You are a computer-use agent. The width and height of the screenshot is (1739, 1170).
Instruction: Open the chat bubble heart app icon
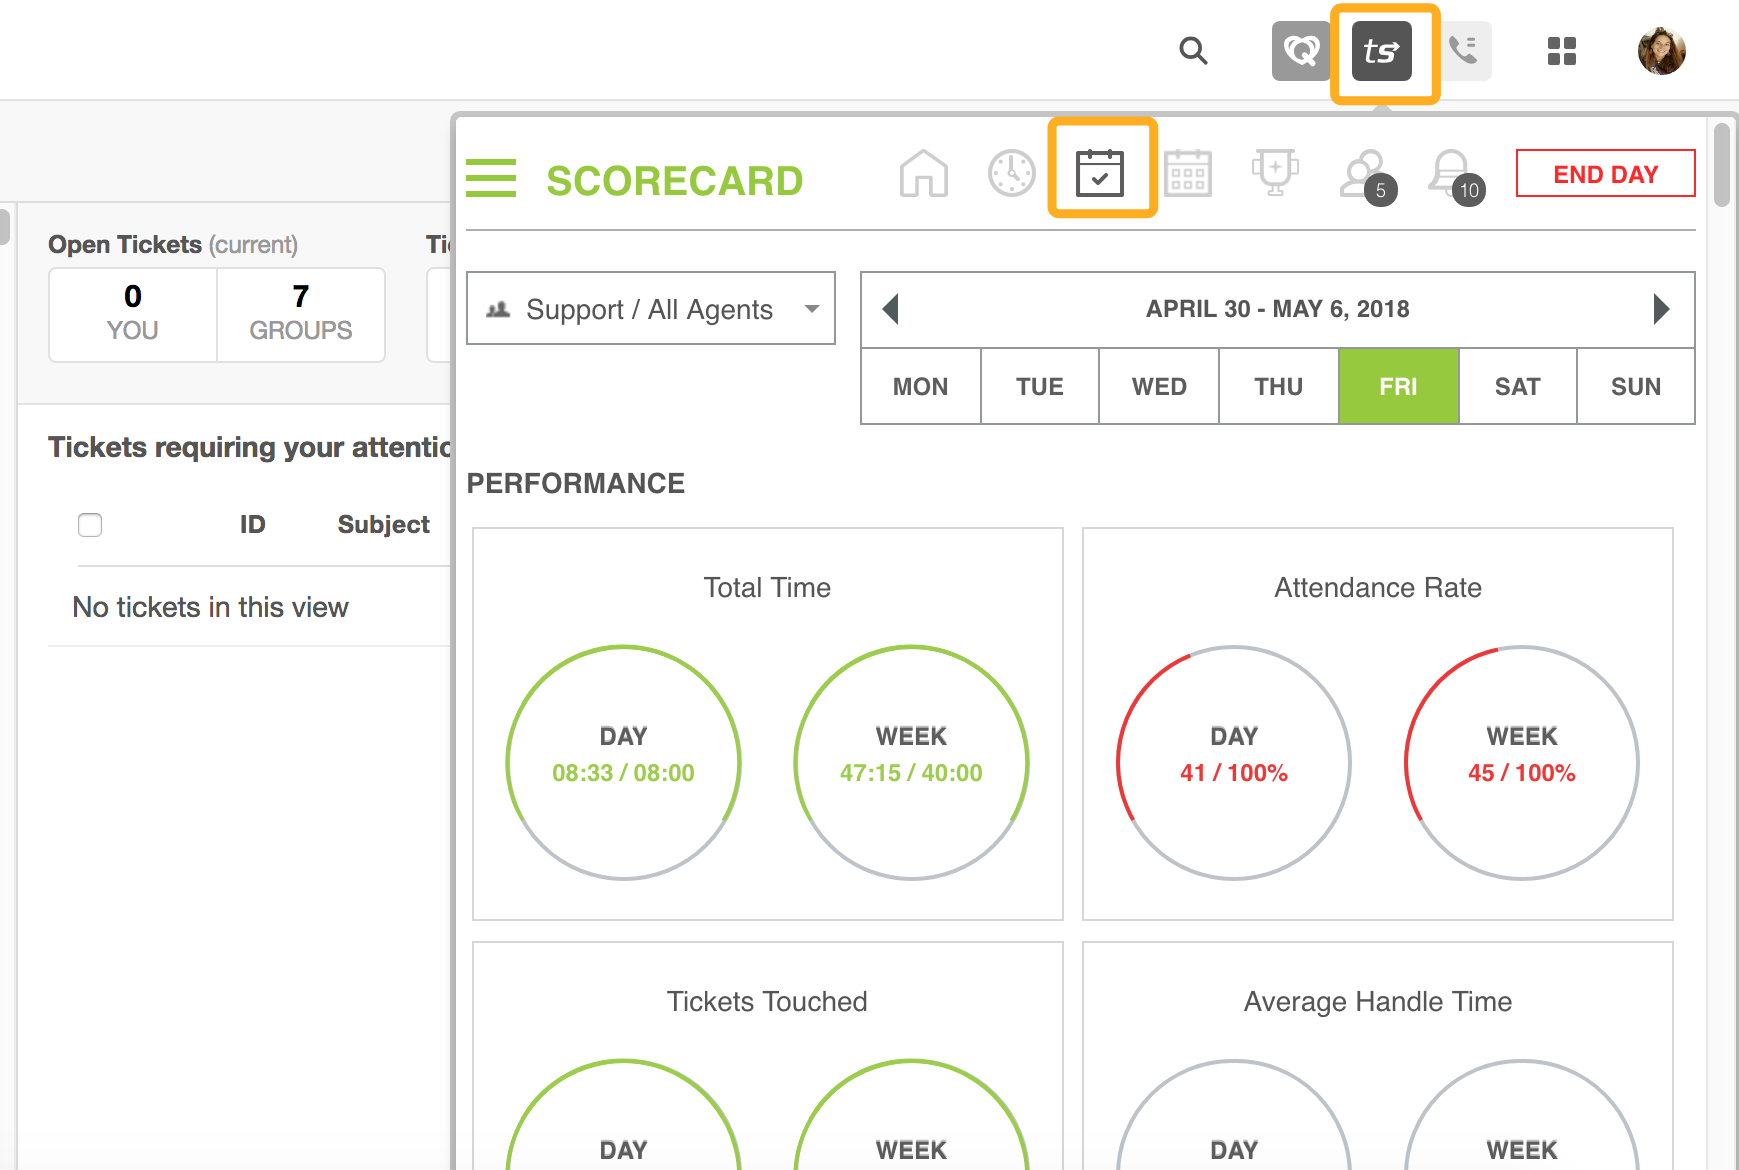(1301, 51)
